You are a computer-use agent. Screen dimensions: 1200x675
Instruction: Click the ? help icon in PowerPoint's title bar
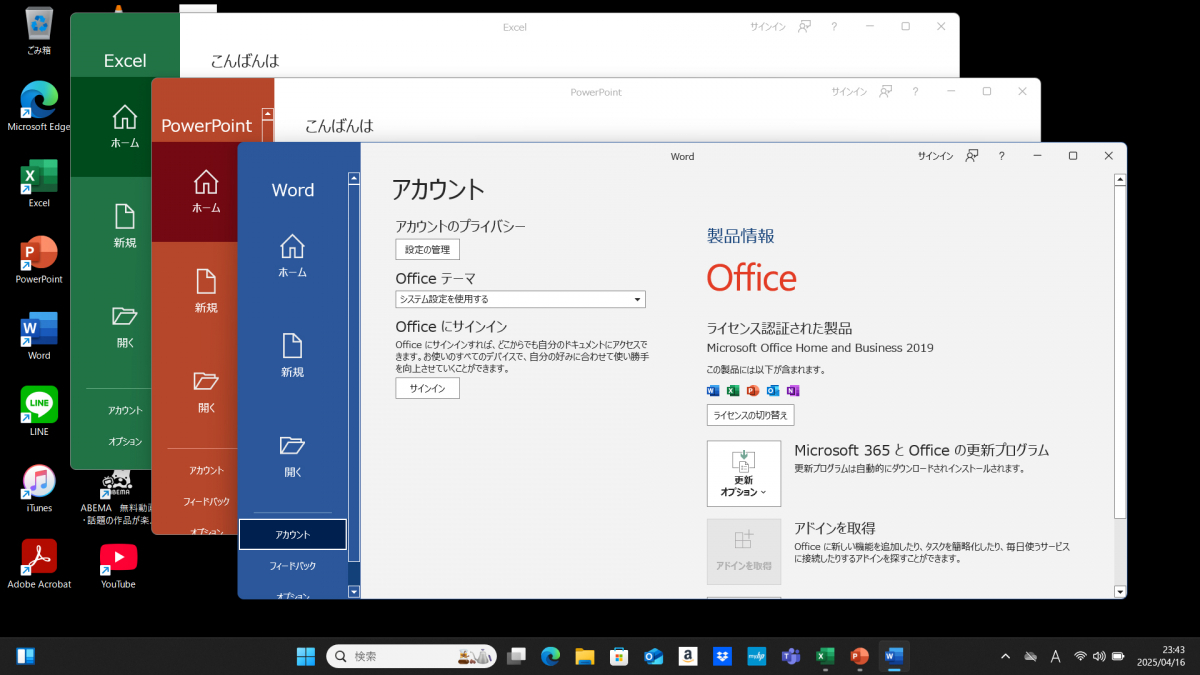coord(915,92)
